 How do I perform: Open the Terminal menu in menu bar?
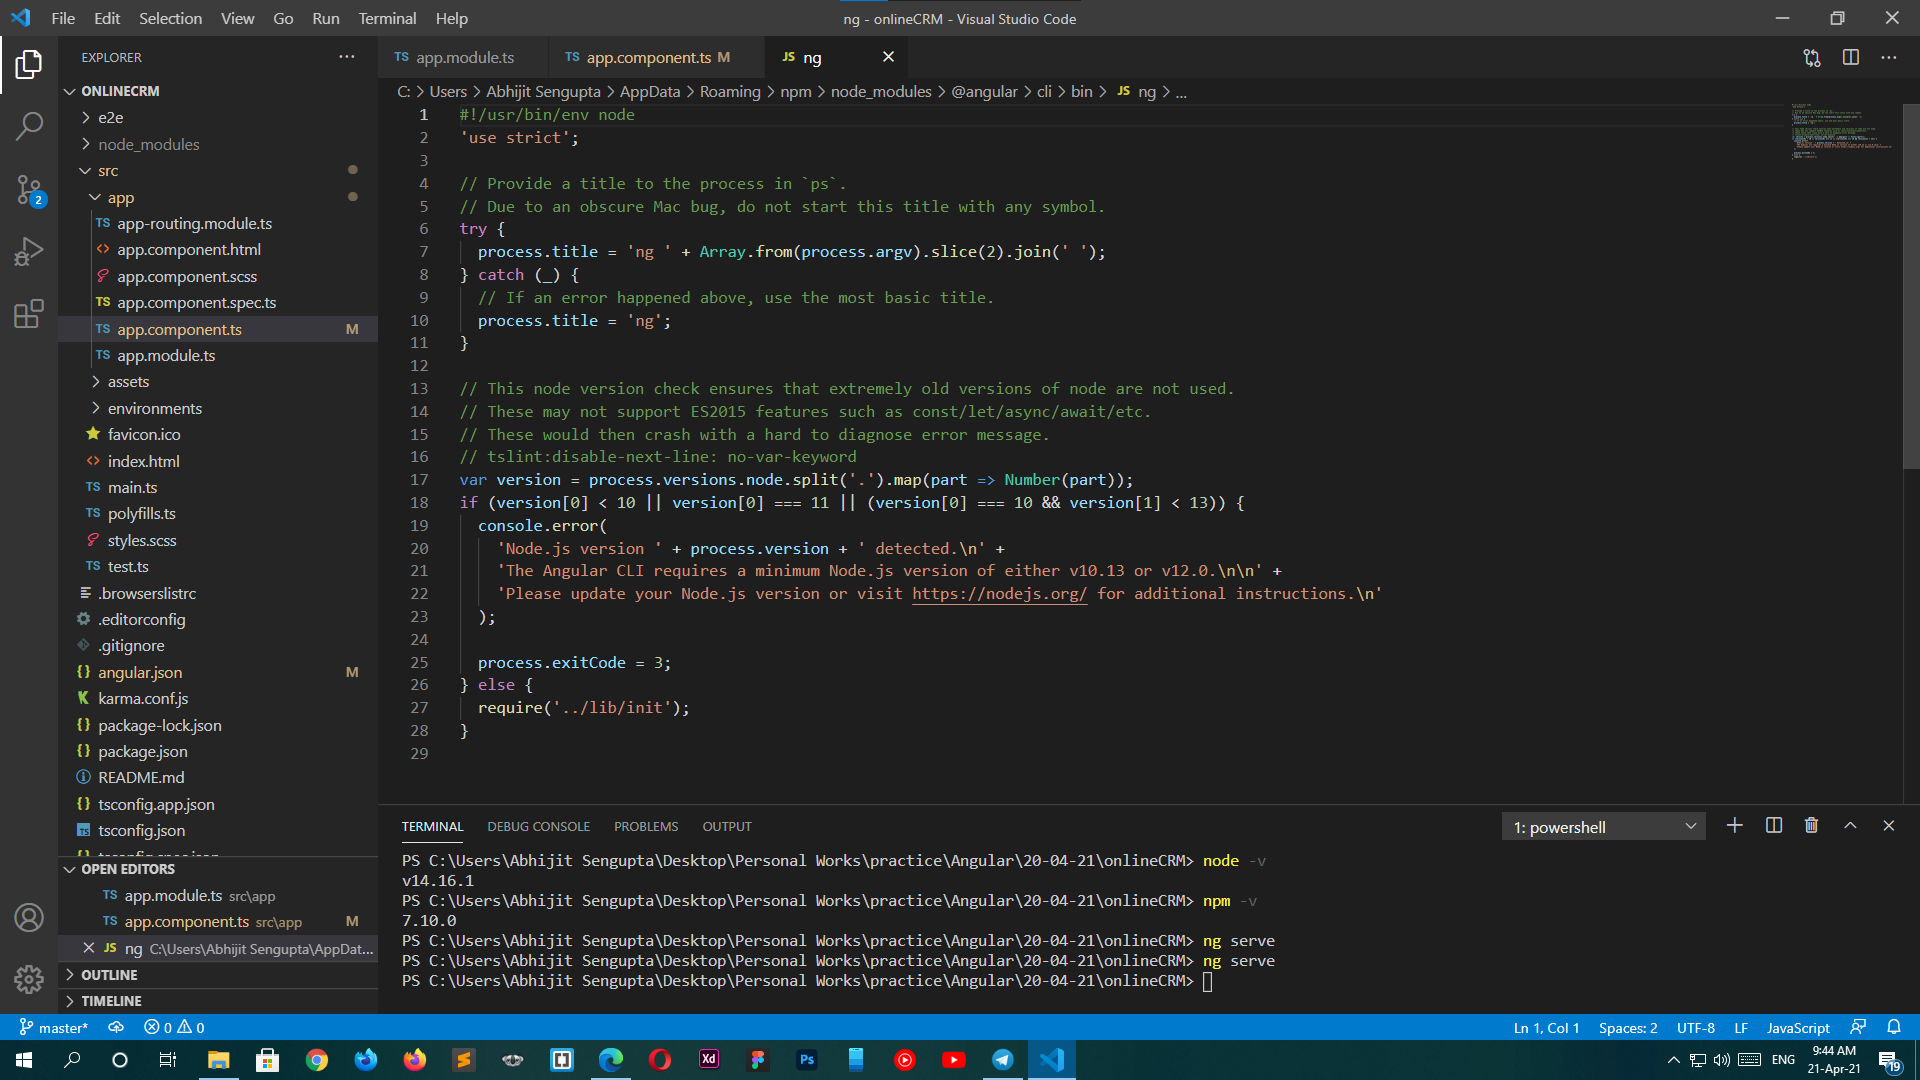click(387, 18)
